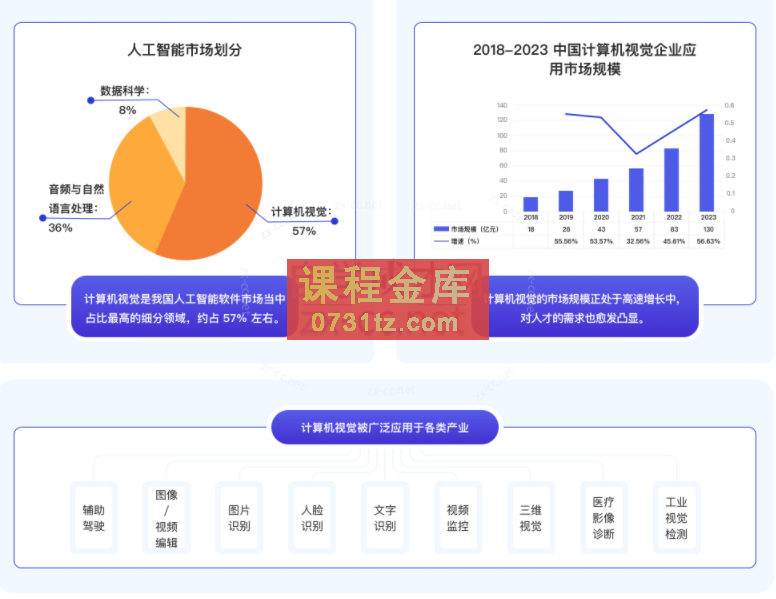Viewport: 776px width, 599px height.
Task: Click the growth rate cell 56.63%
Action: [708, 242]
